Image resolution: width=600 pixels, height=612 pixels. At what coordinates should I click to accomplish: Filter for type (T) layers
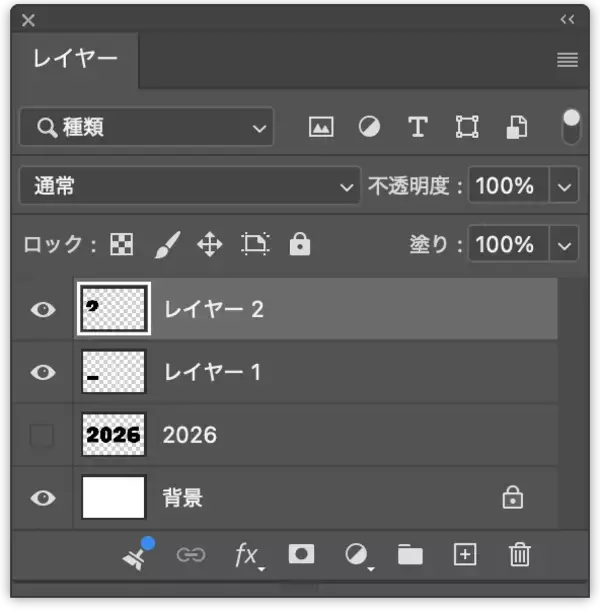tap(417, 127)
